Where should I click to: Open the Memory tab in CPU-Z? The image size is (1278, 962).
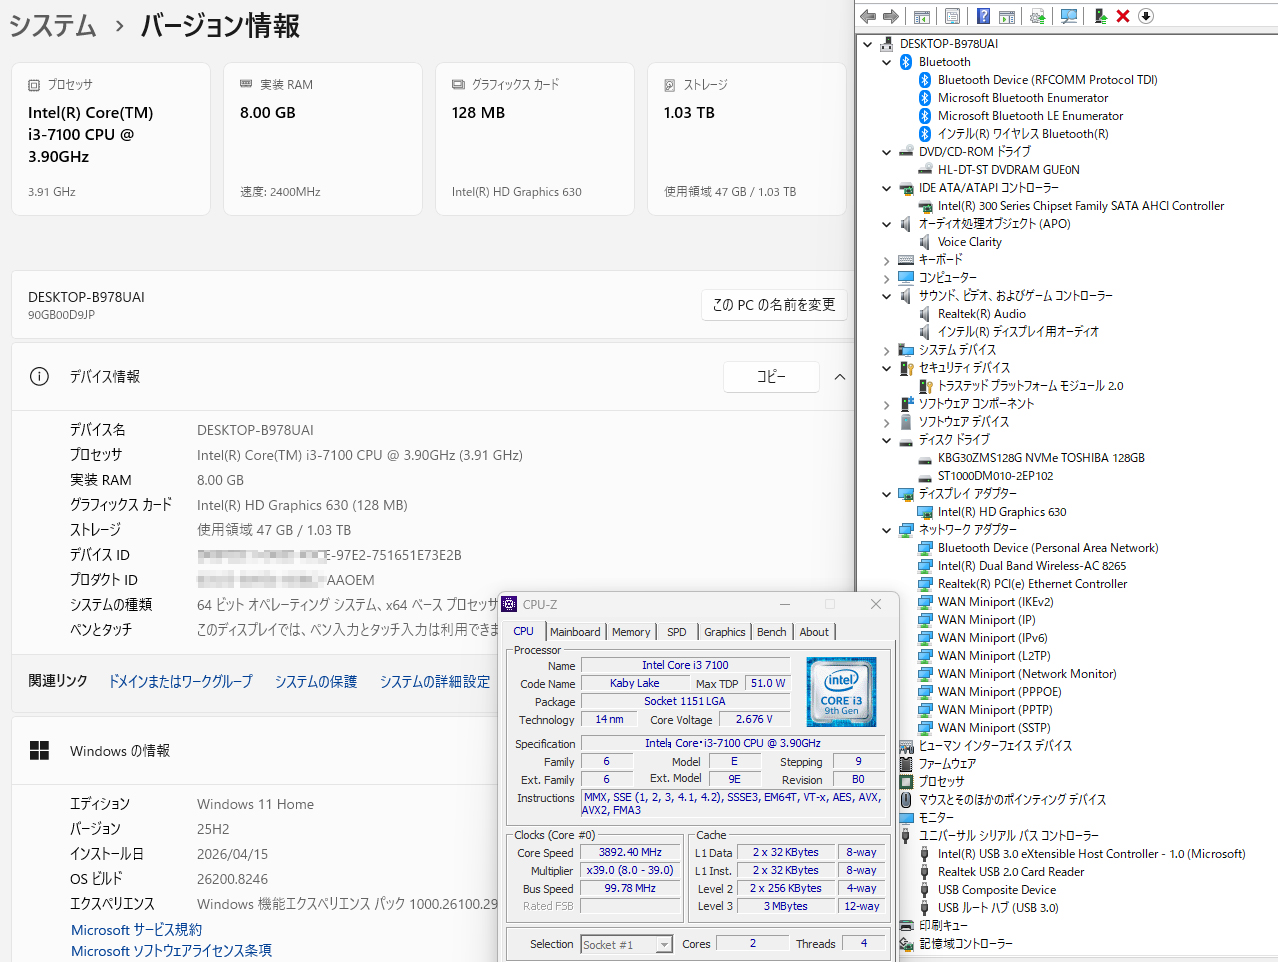pyautogui.click(x=631, y=632)
